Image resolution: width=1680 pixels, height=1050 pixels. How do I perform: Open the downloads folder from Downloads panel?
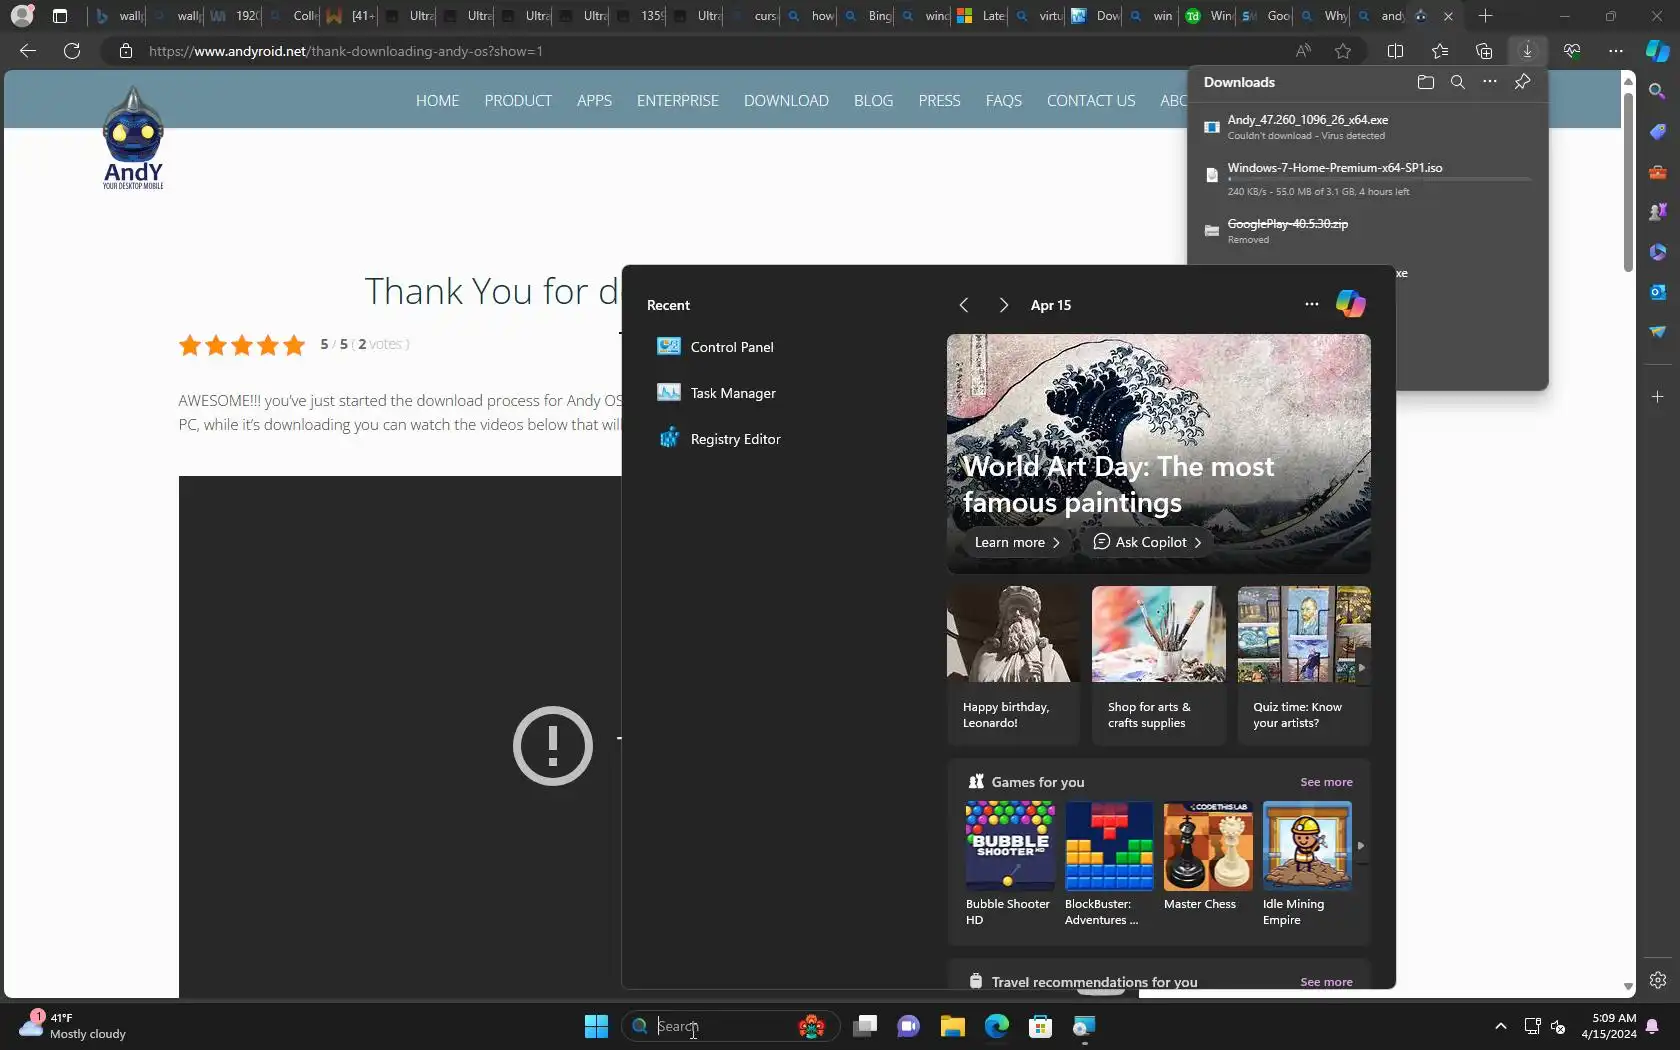click(1426, 82)
